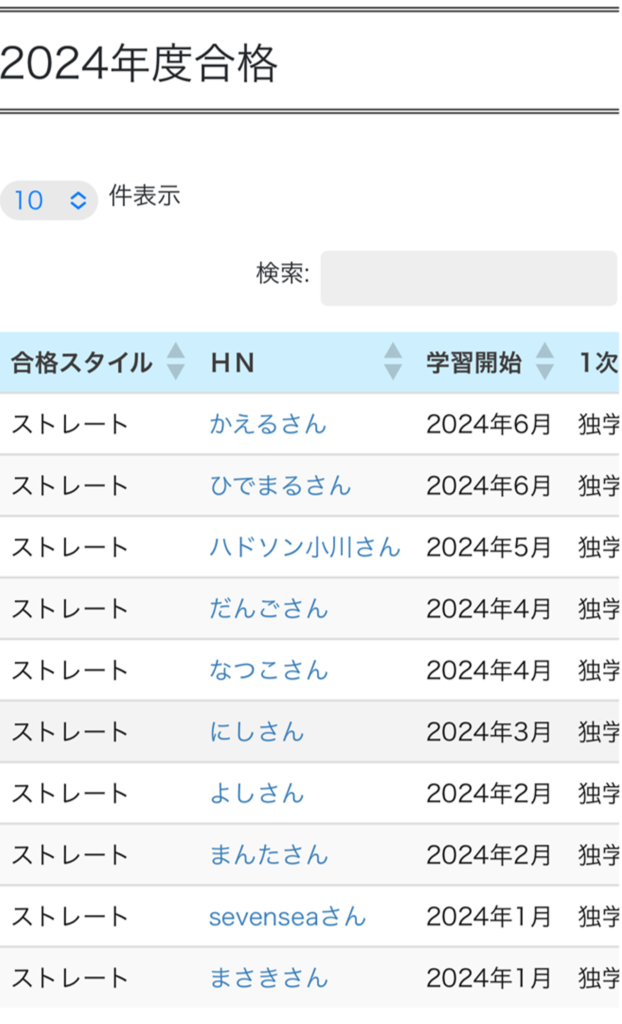
Task: Click sort arrows icon beside HN
Action: coord(393,362)
